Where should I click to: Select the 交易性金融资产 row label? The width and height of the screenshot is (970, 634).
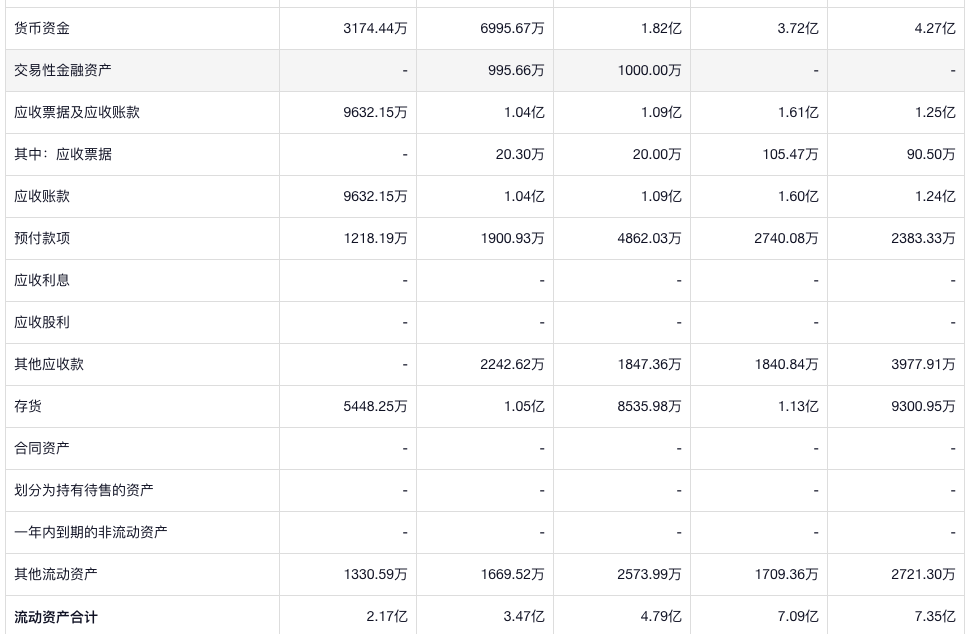63,70
